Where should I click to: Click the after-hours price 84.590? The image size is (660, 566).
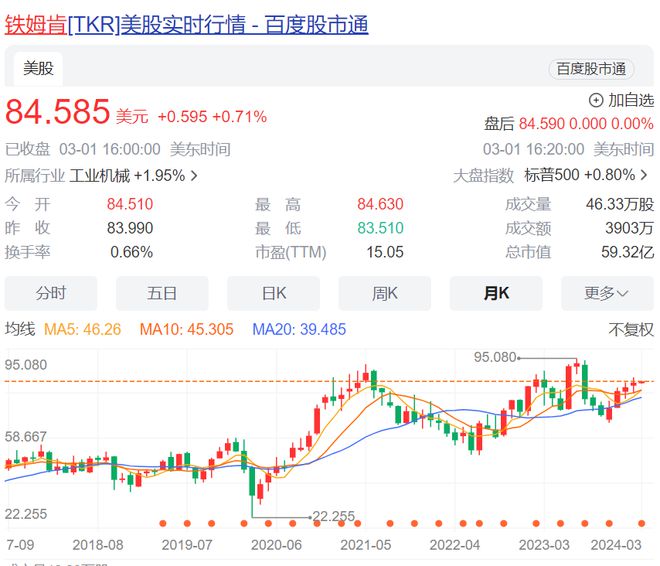pos(541,124)
